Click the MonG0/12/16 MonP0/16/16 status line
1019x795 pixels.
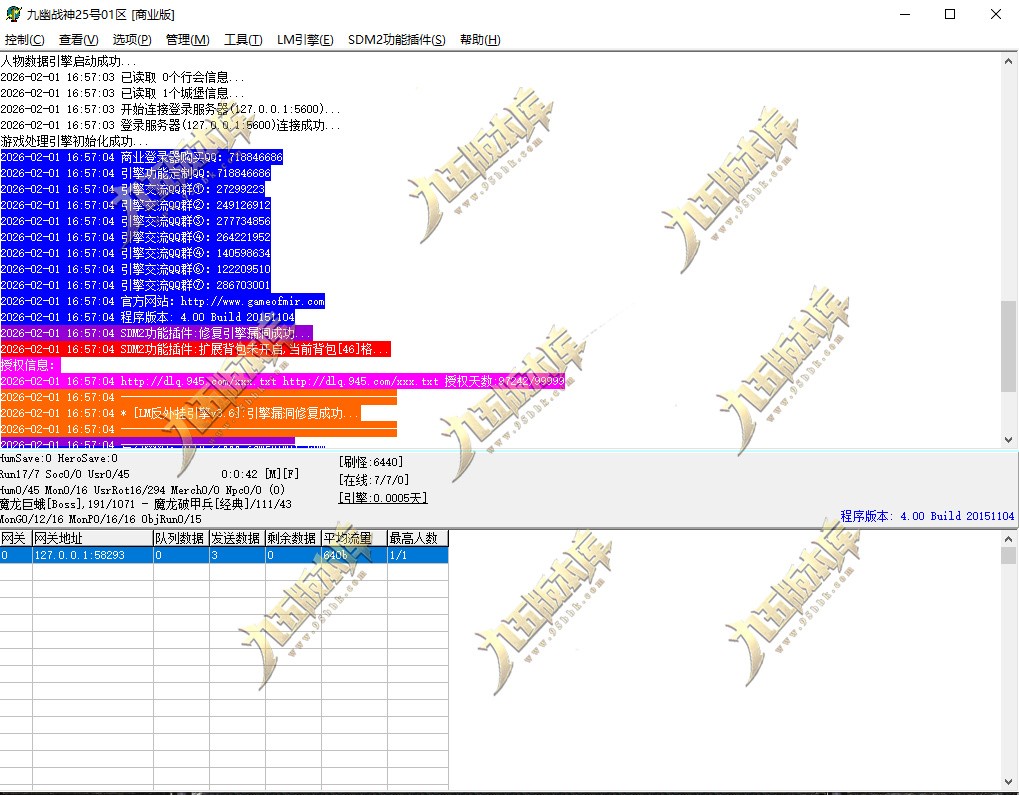(x=101, y=519)
